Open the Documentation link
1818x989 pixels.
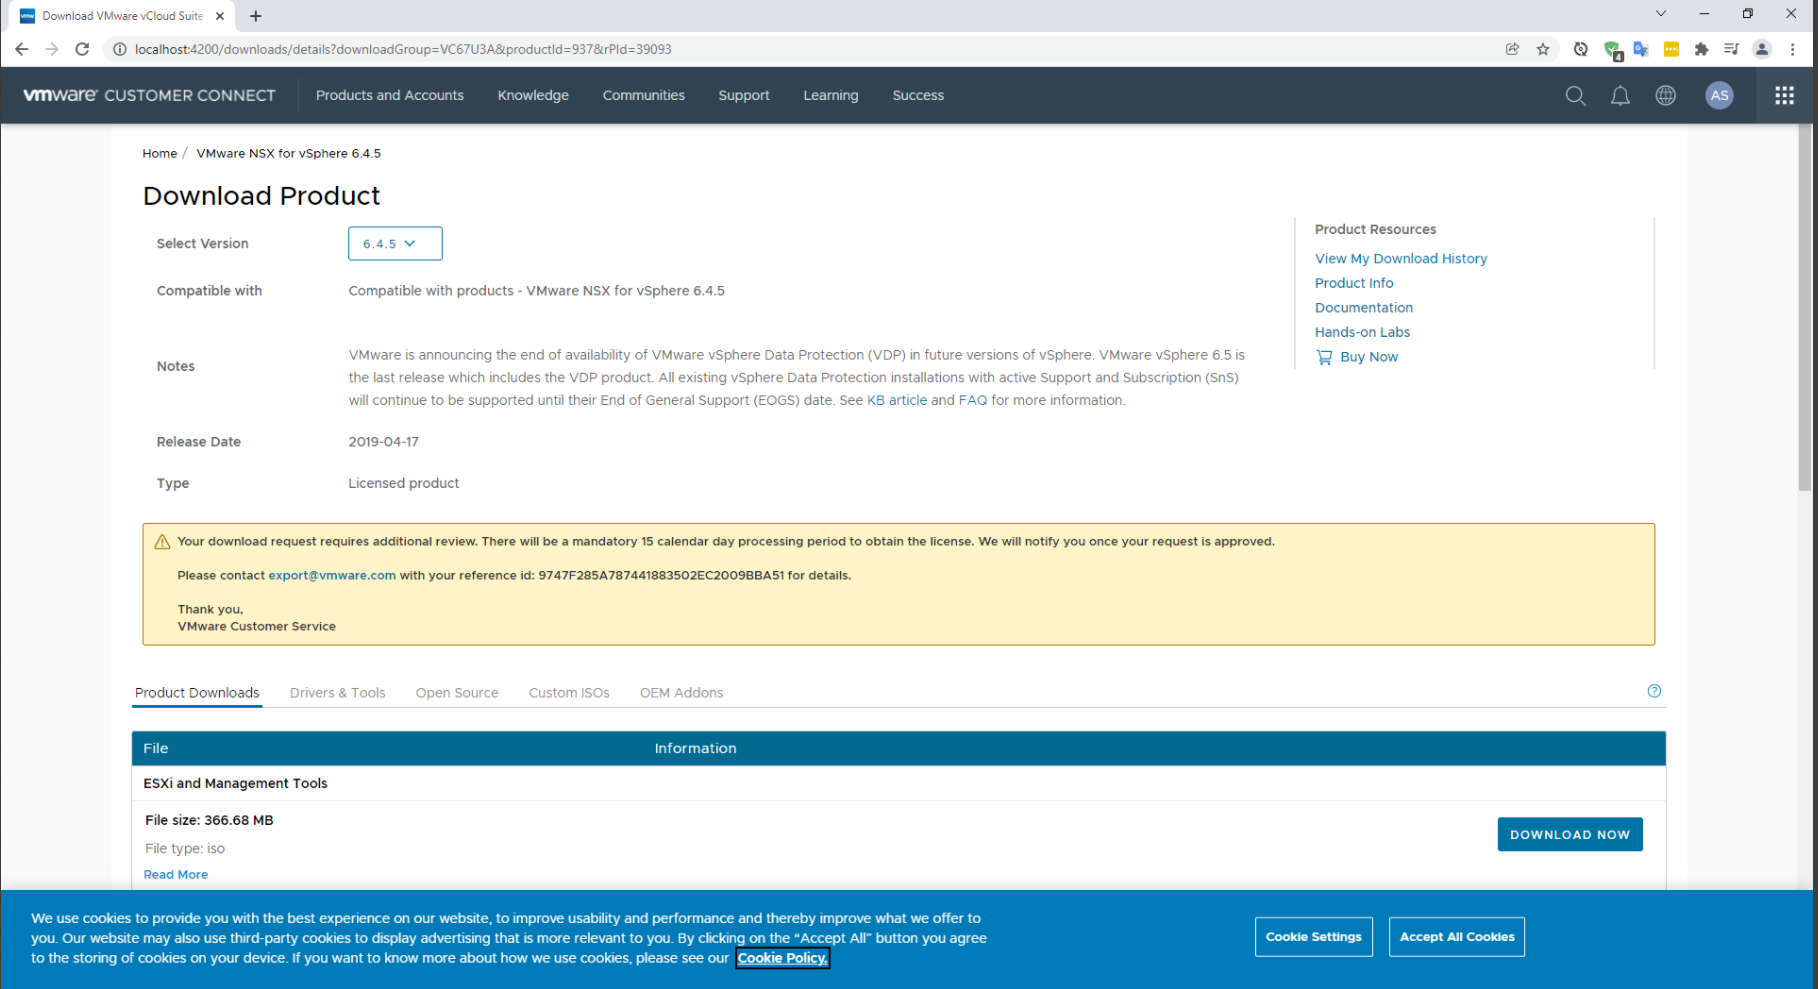point(1364,308)
